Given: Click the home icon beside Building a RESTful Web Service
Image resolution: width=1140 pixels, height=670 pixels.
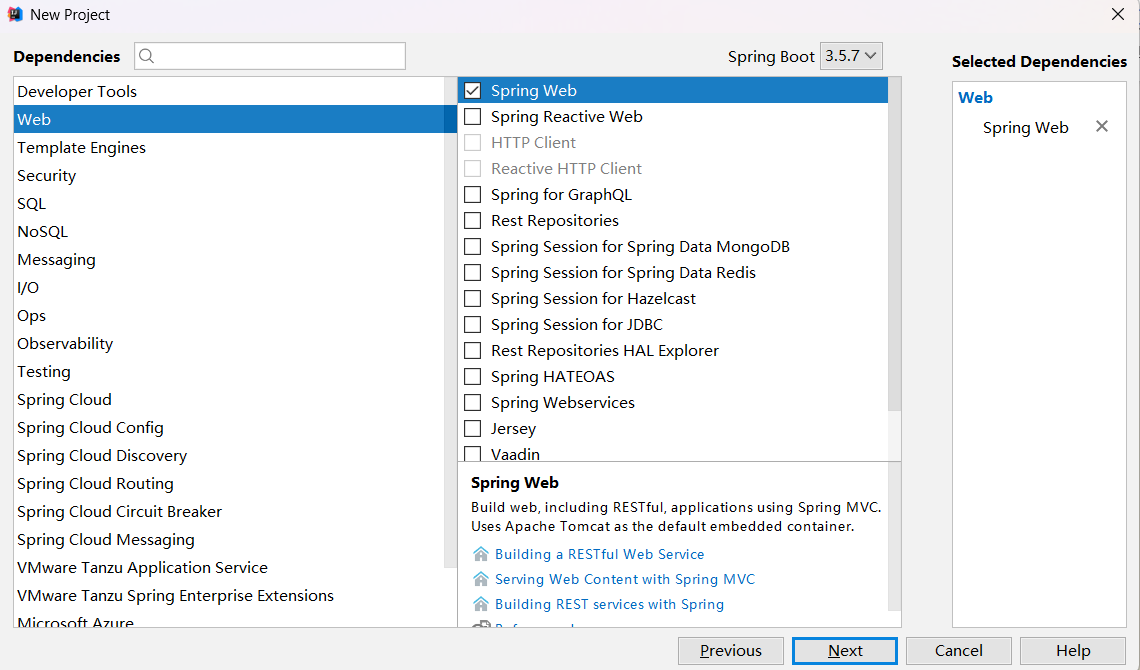Looking at the screenshot, I should pos(481,554).
